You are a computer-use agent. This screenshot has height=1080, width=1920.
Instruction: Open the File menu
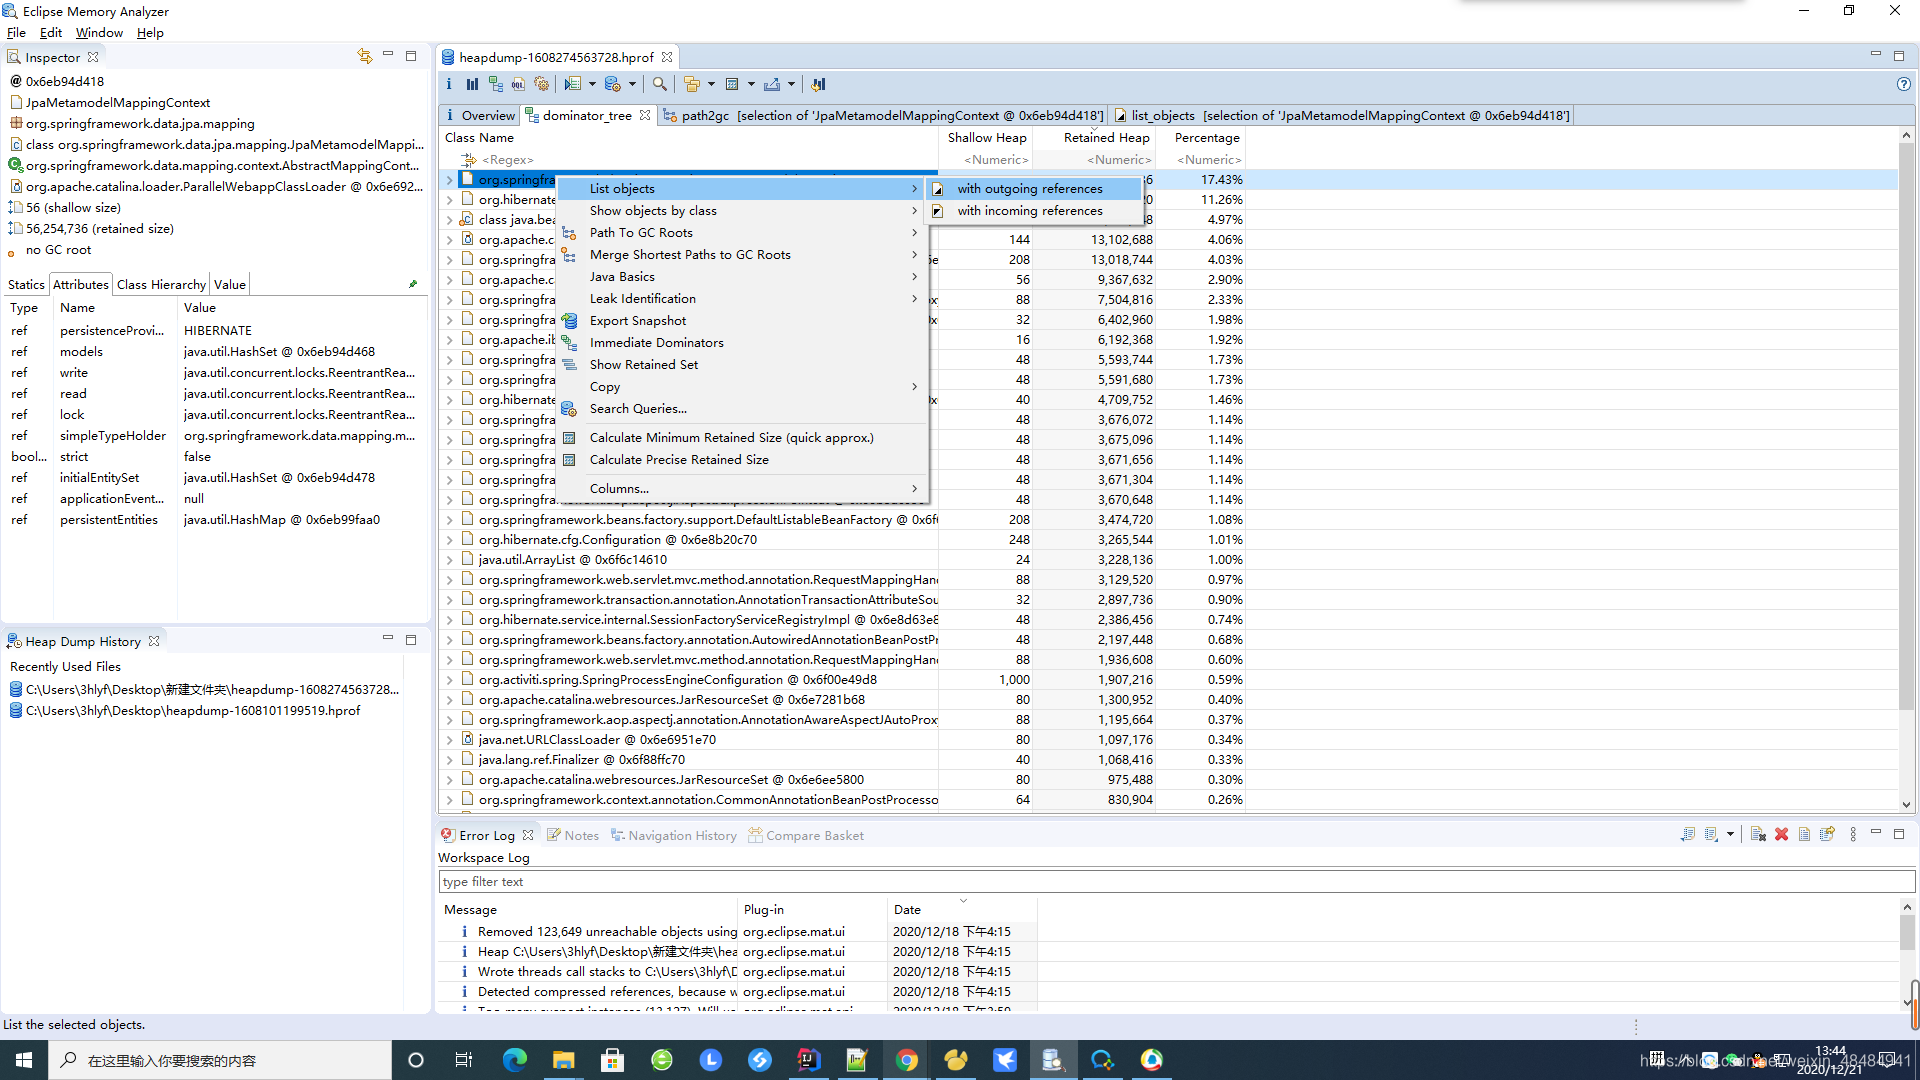point(16,32)
